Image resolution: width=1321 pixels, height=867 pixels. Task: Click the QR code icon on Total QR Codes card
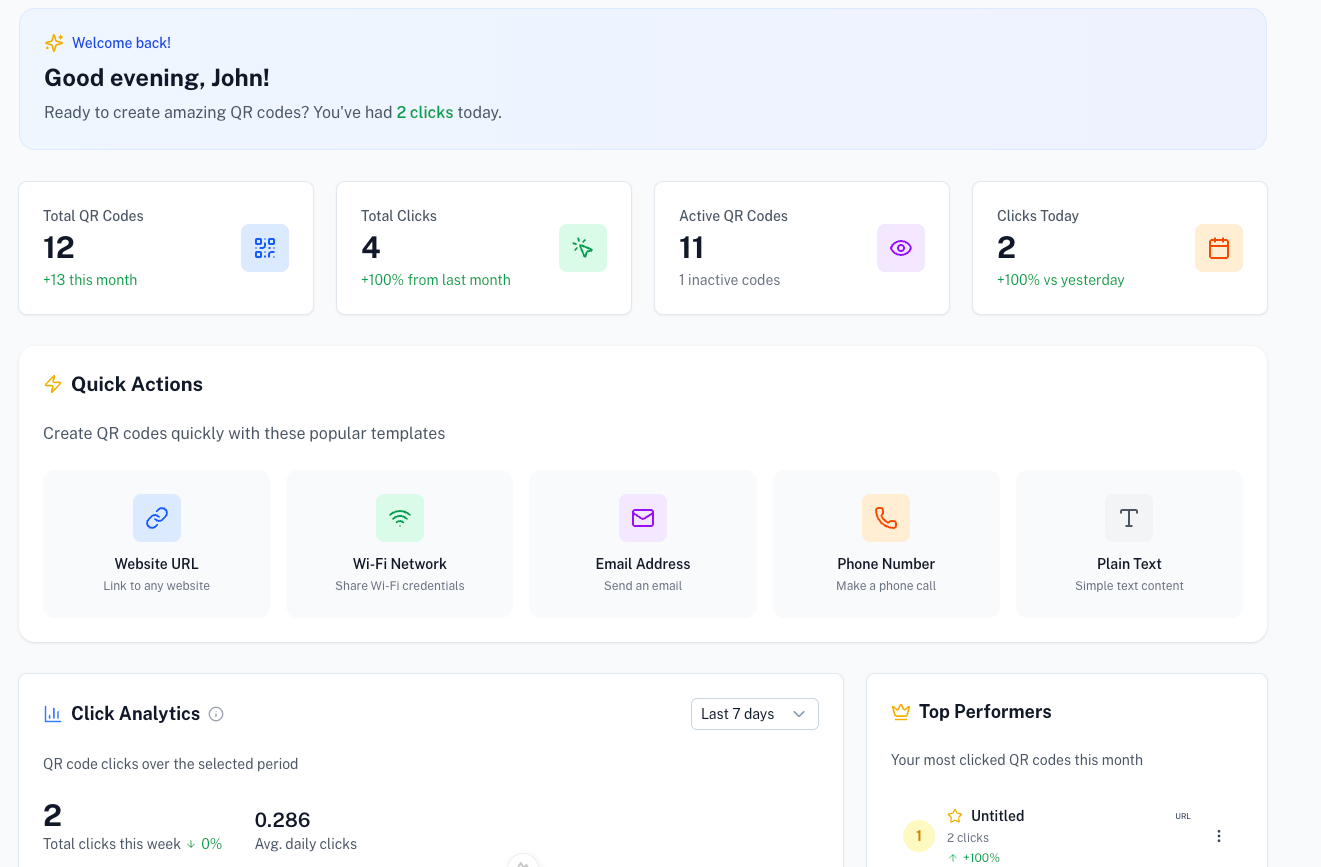(x=265, y=247)
